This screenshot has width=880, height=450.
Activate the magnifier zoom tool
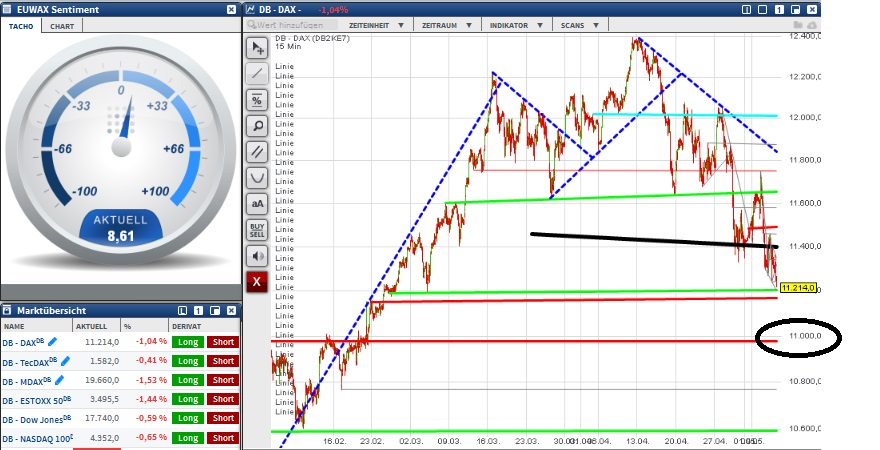[x=257, y=126]
